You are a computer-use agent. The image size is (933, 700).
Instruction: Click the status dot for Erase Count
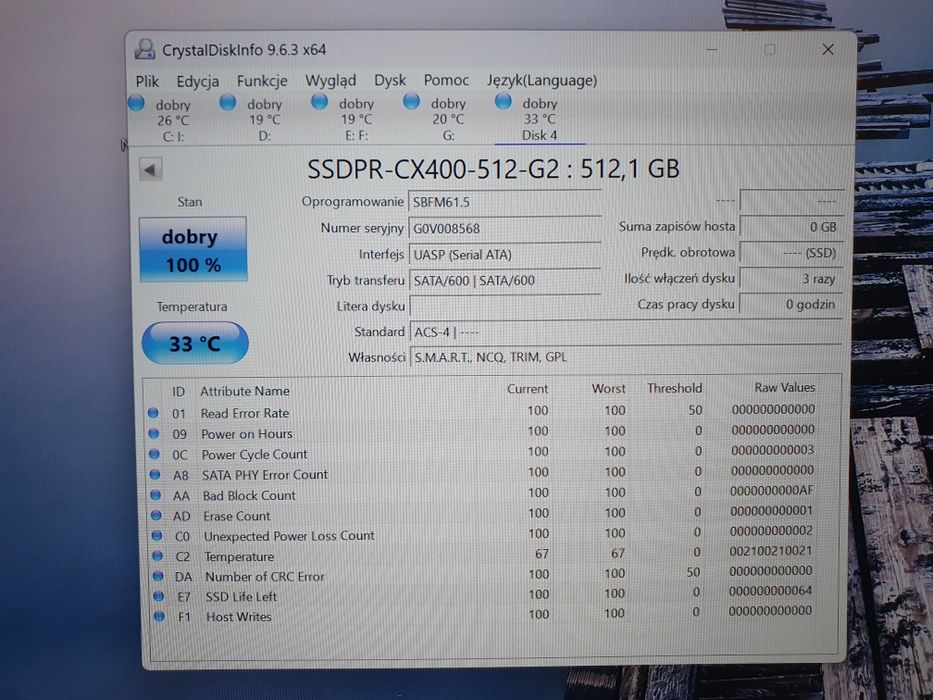(x=156, y=515)
